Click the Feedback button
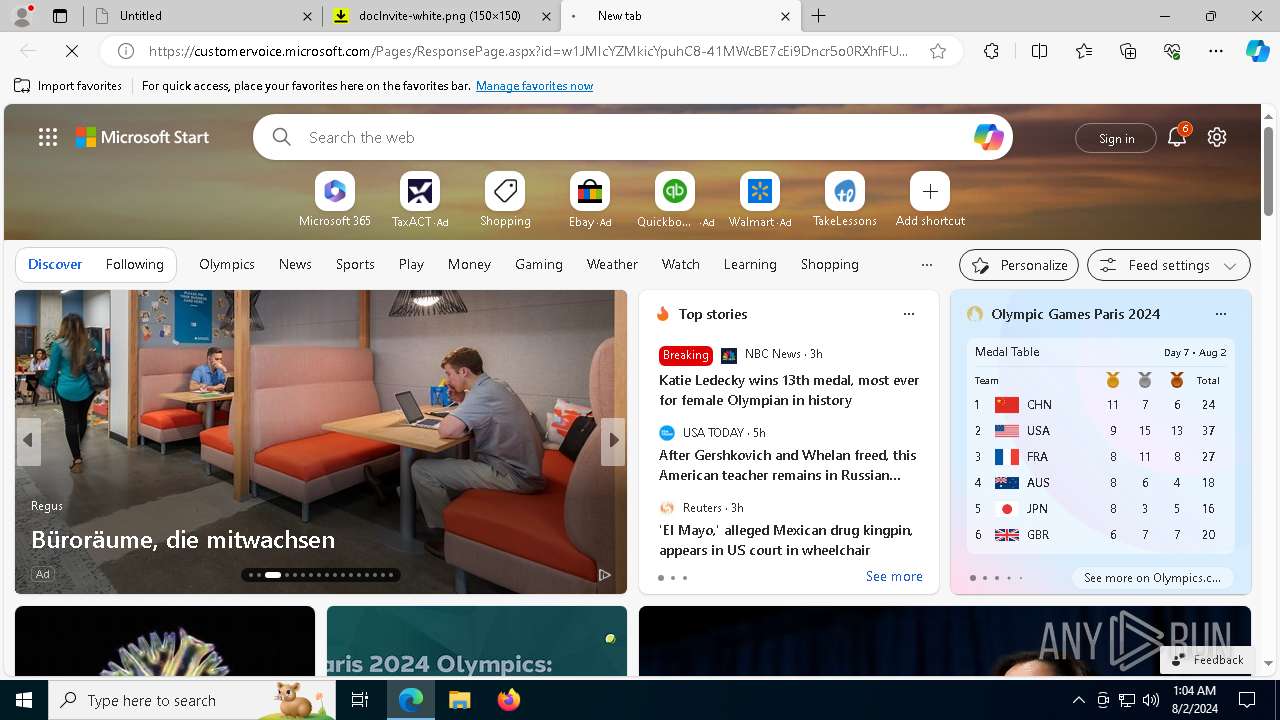The width and height of the screenshot is (1280, 720). [1207, 660]
